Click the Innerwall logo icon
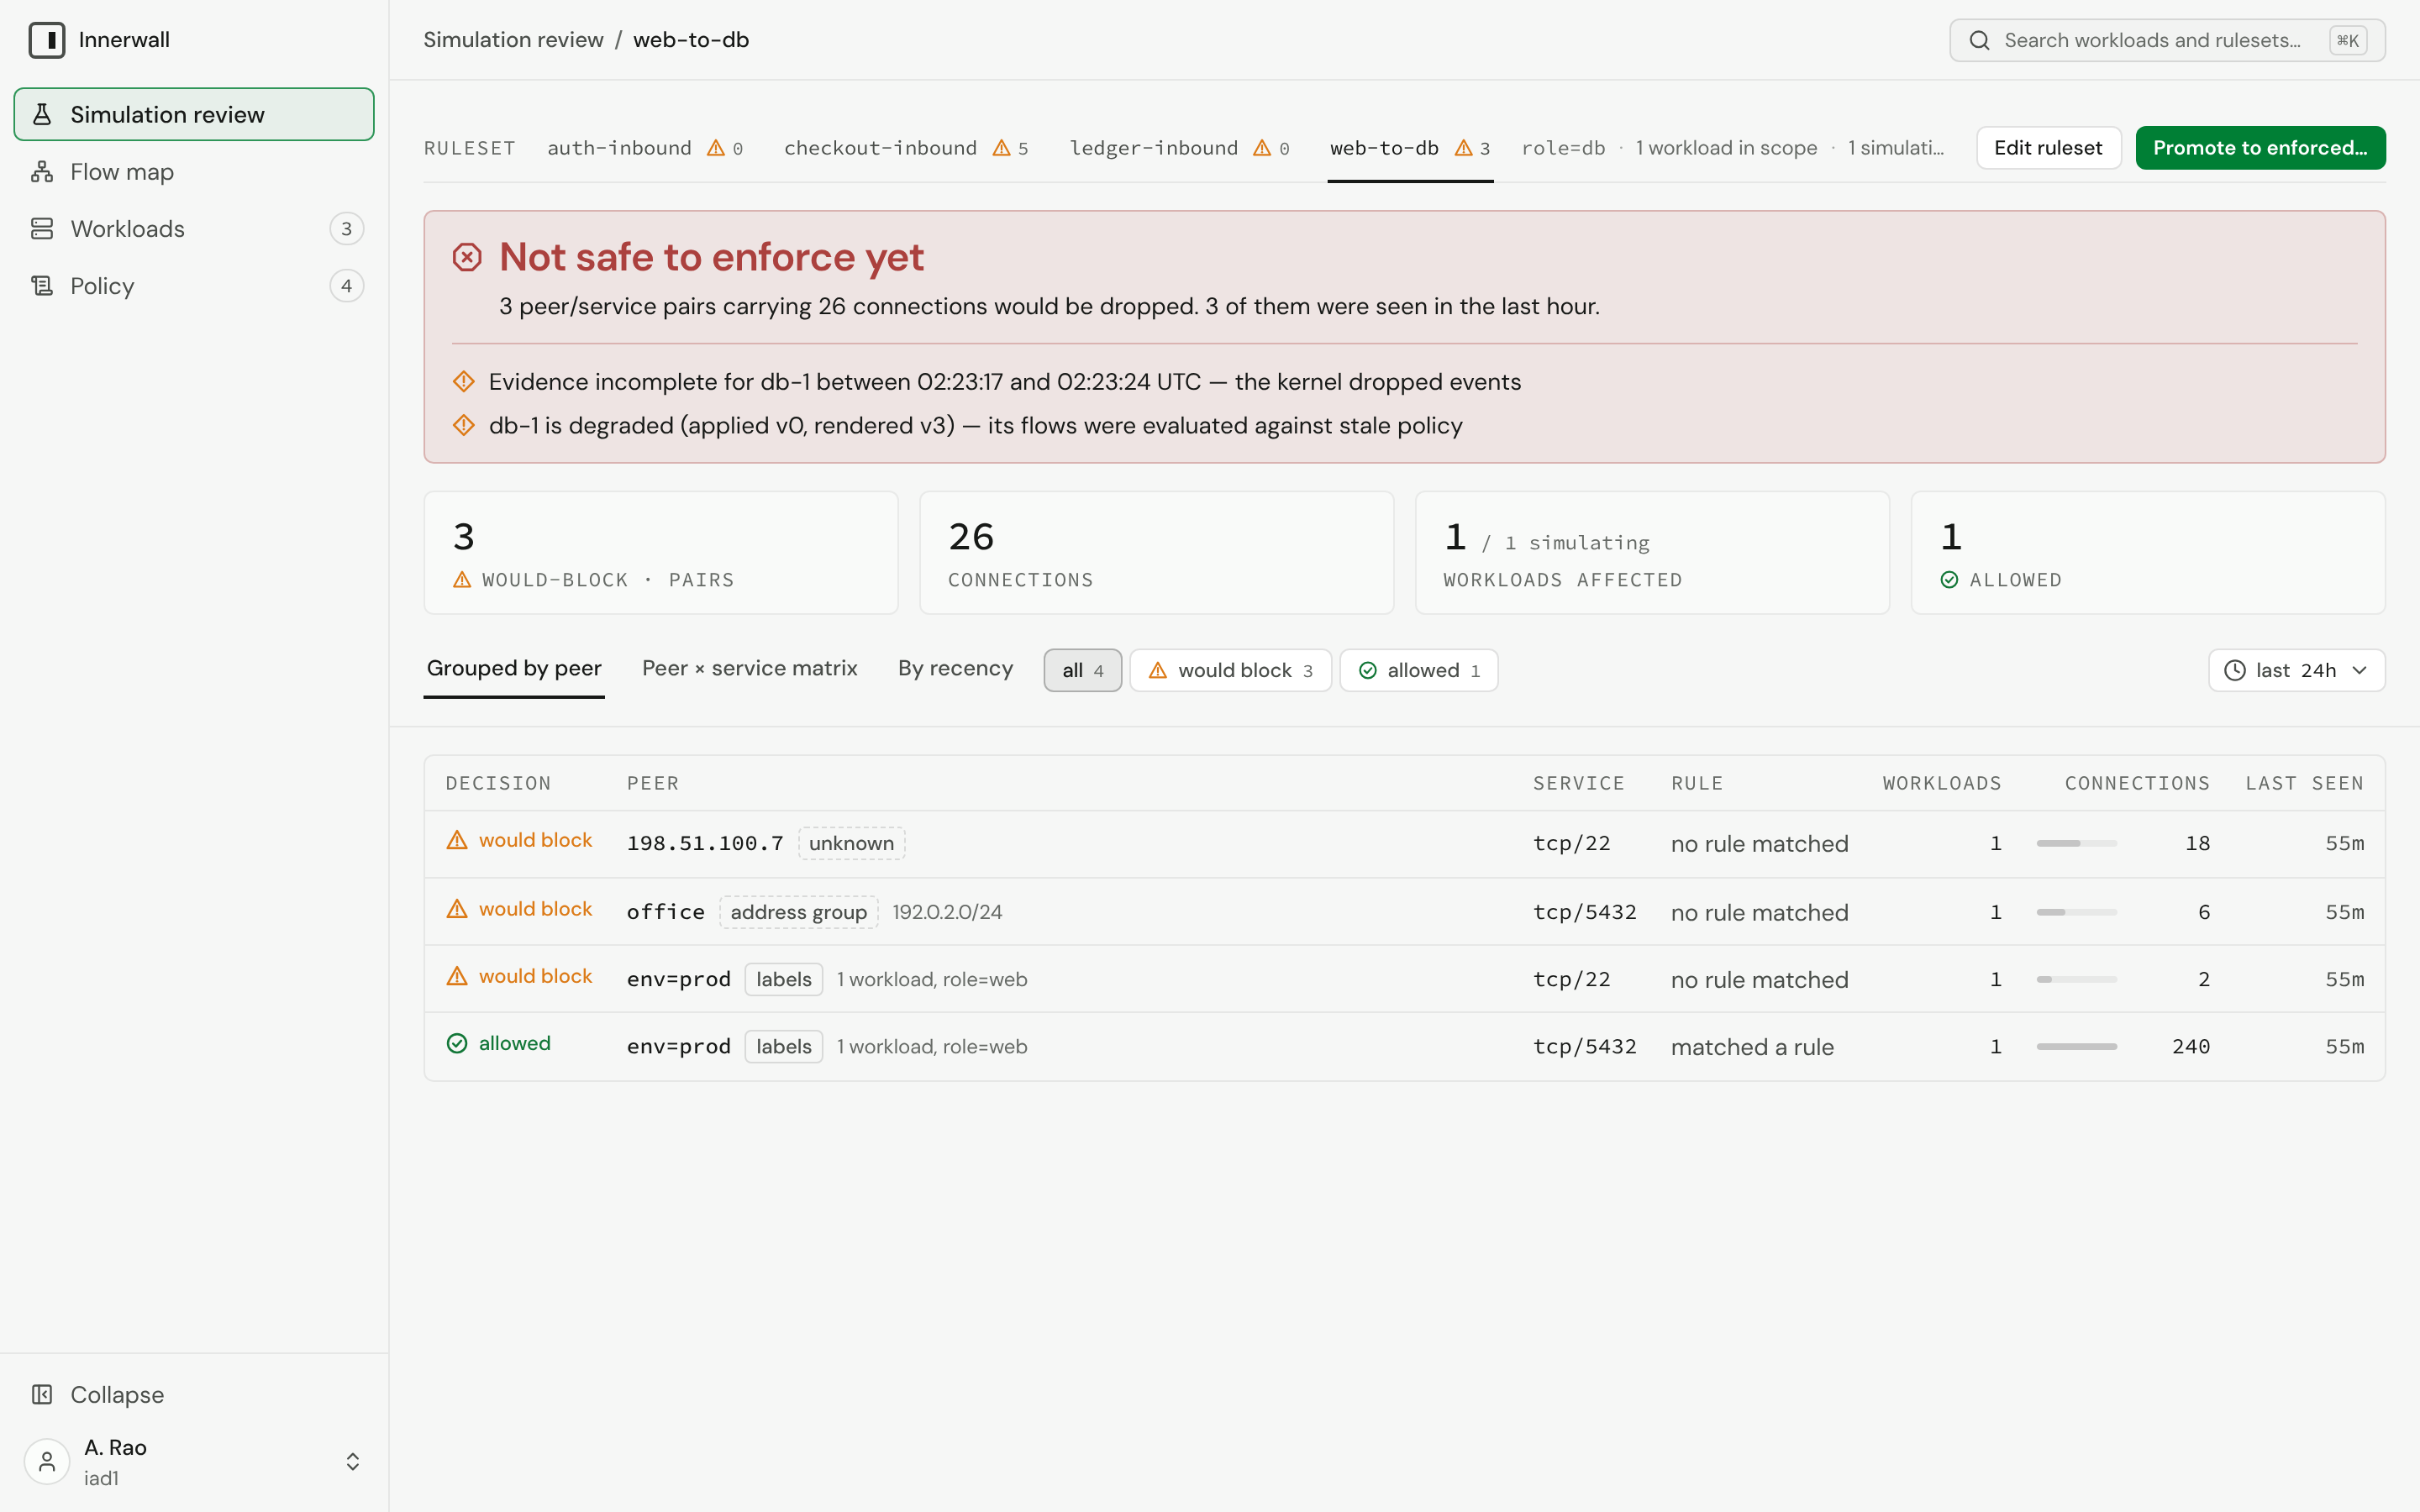 click(x=47, y=40)
